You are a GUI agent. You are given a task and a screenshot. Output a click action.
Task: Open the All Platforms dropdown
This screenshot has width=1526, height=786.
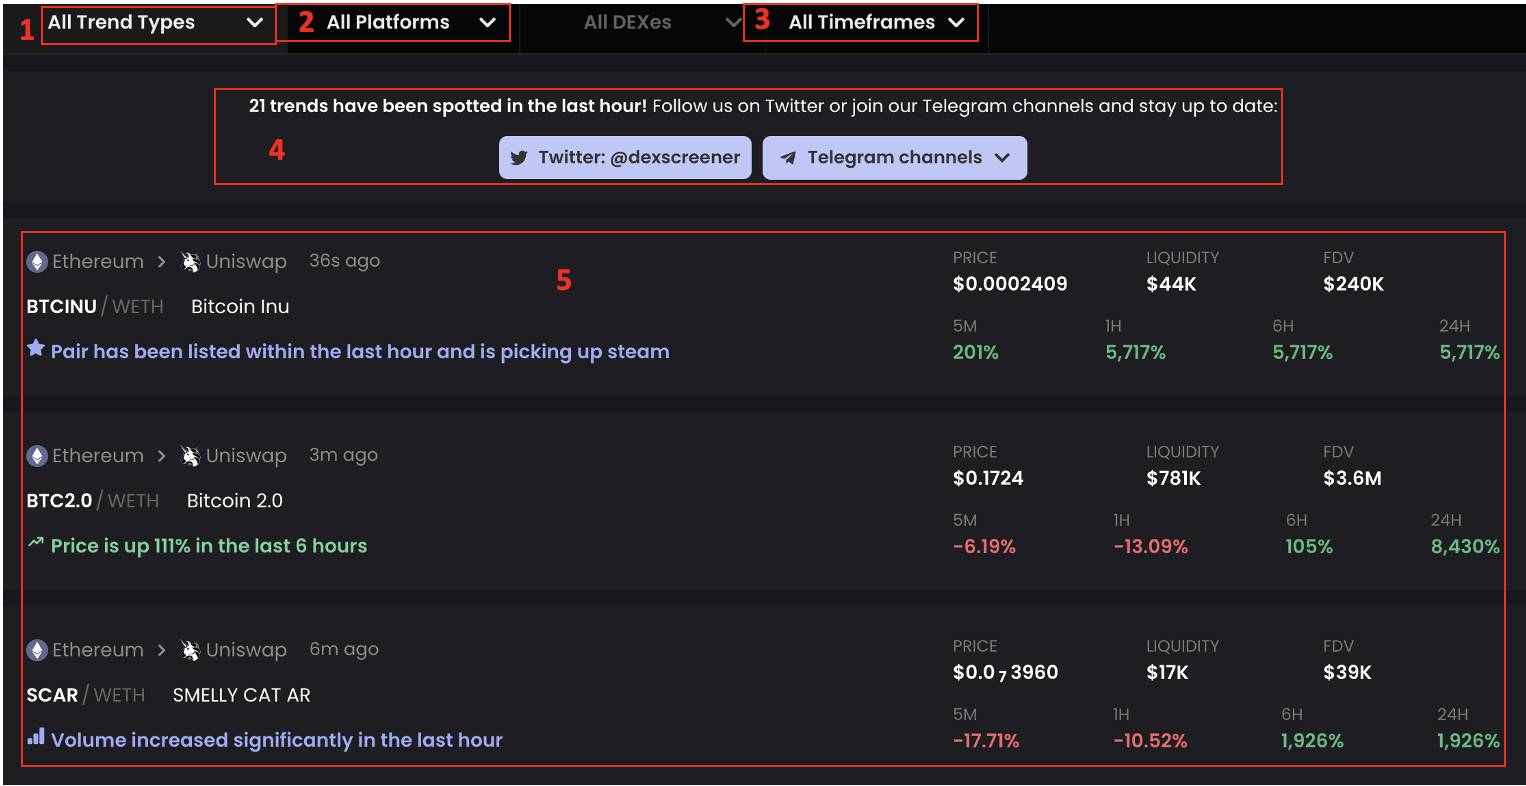pyautogui.click(x=410, y=22)
